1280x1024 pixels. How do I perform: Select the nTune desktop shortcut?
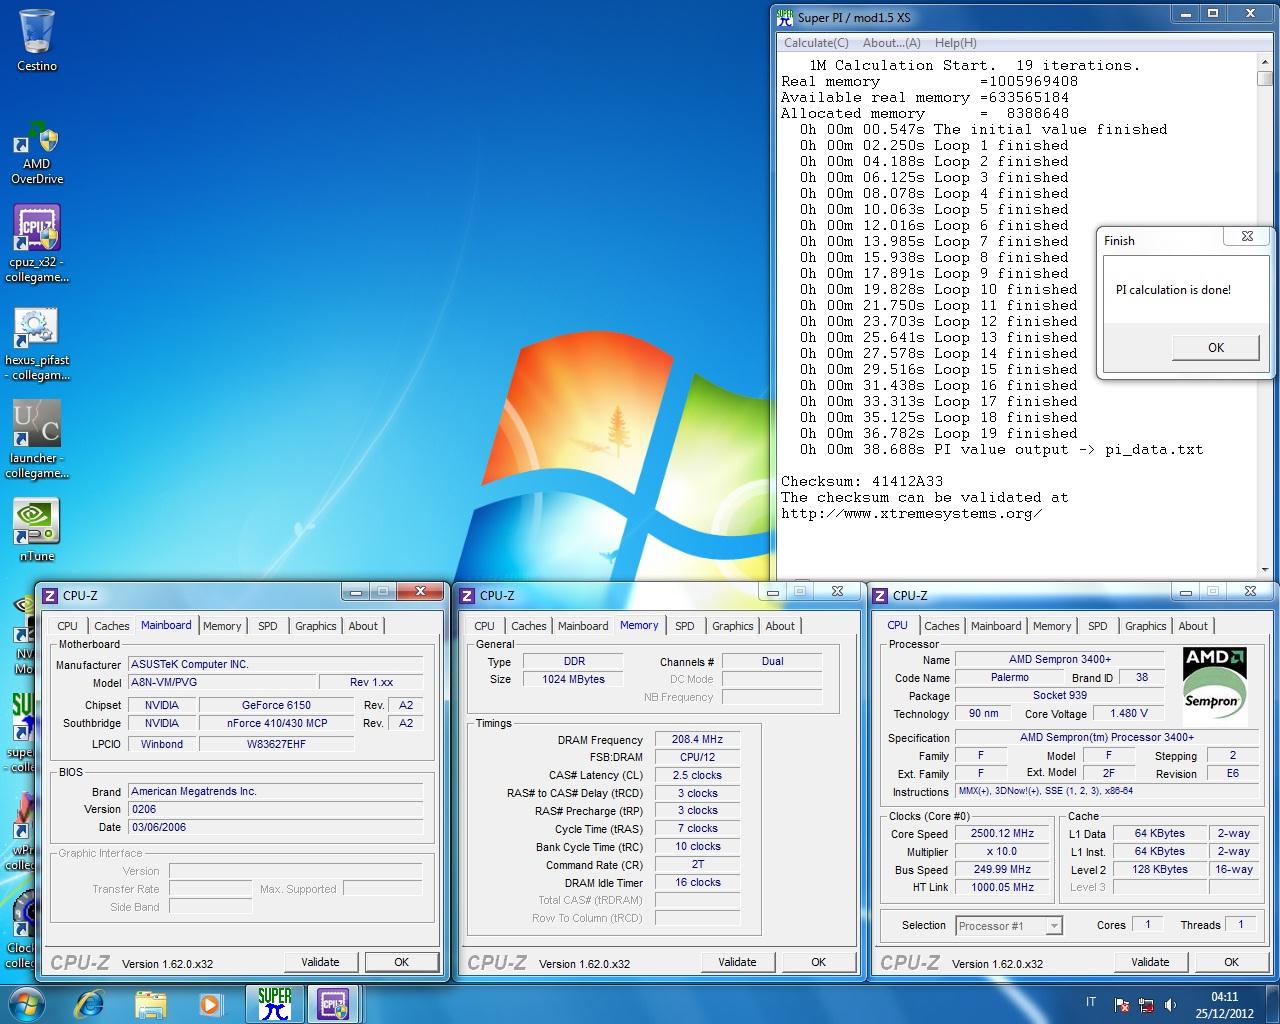tap(37, 530)
